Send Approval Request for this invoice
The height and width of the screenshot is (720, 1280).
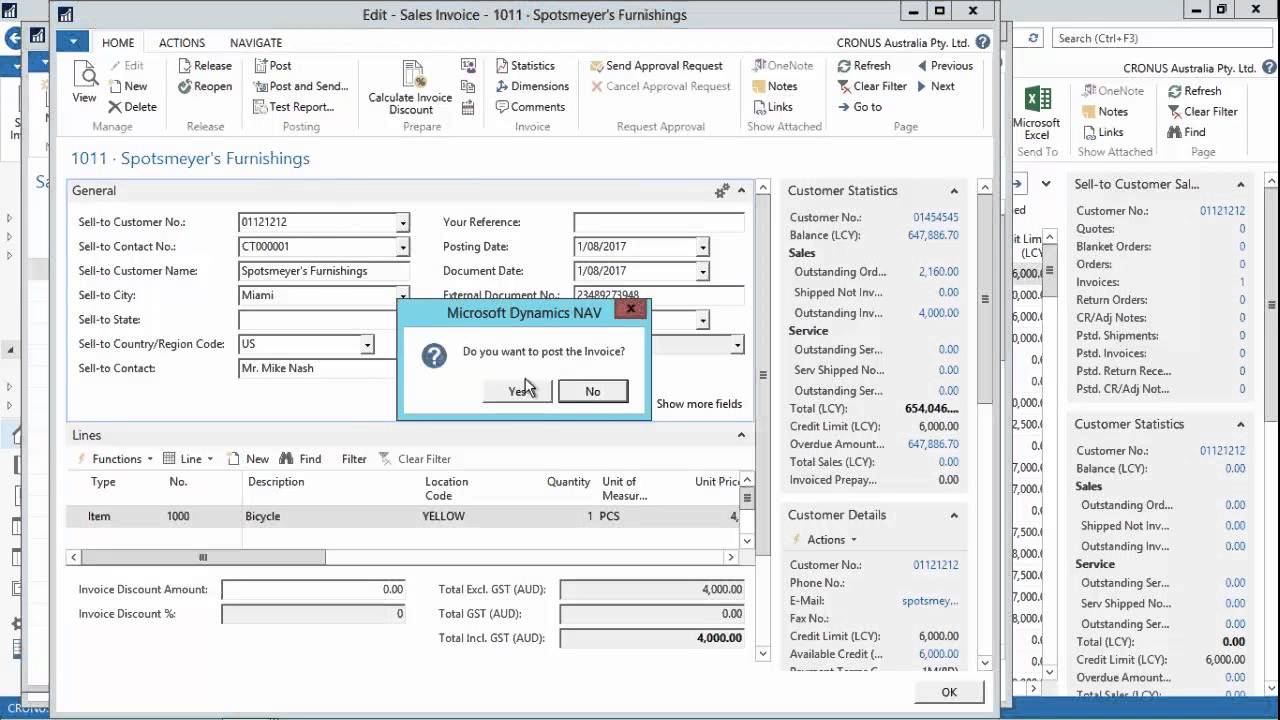coord(656,66)
